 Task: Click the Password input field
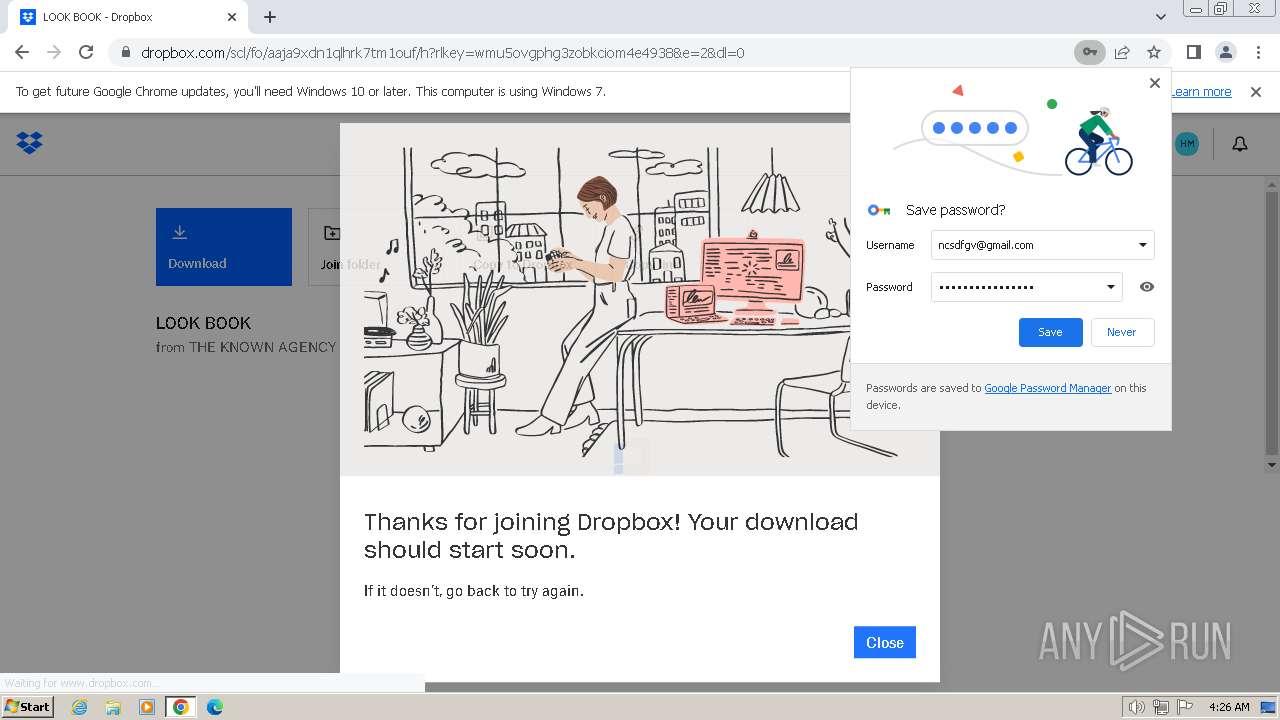pos(1026,287)
